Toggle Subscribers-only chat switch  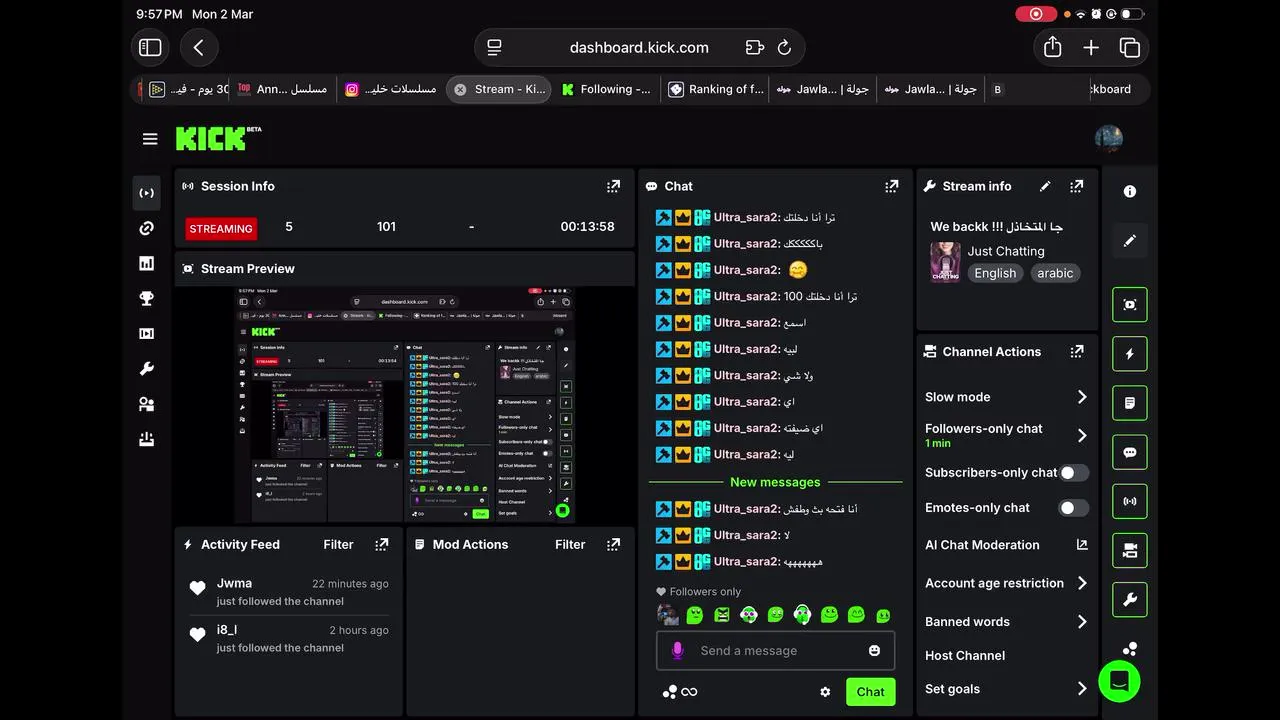[1073, 473]
